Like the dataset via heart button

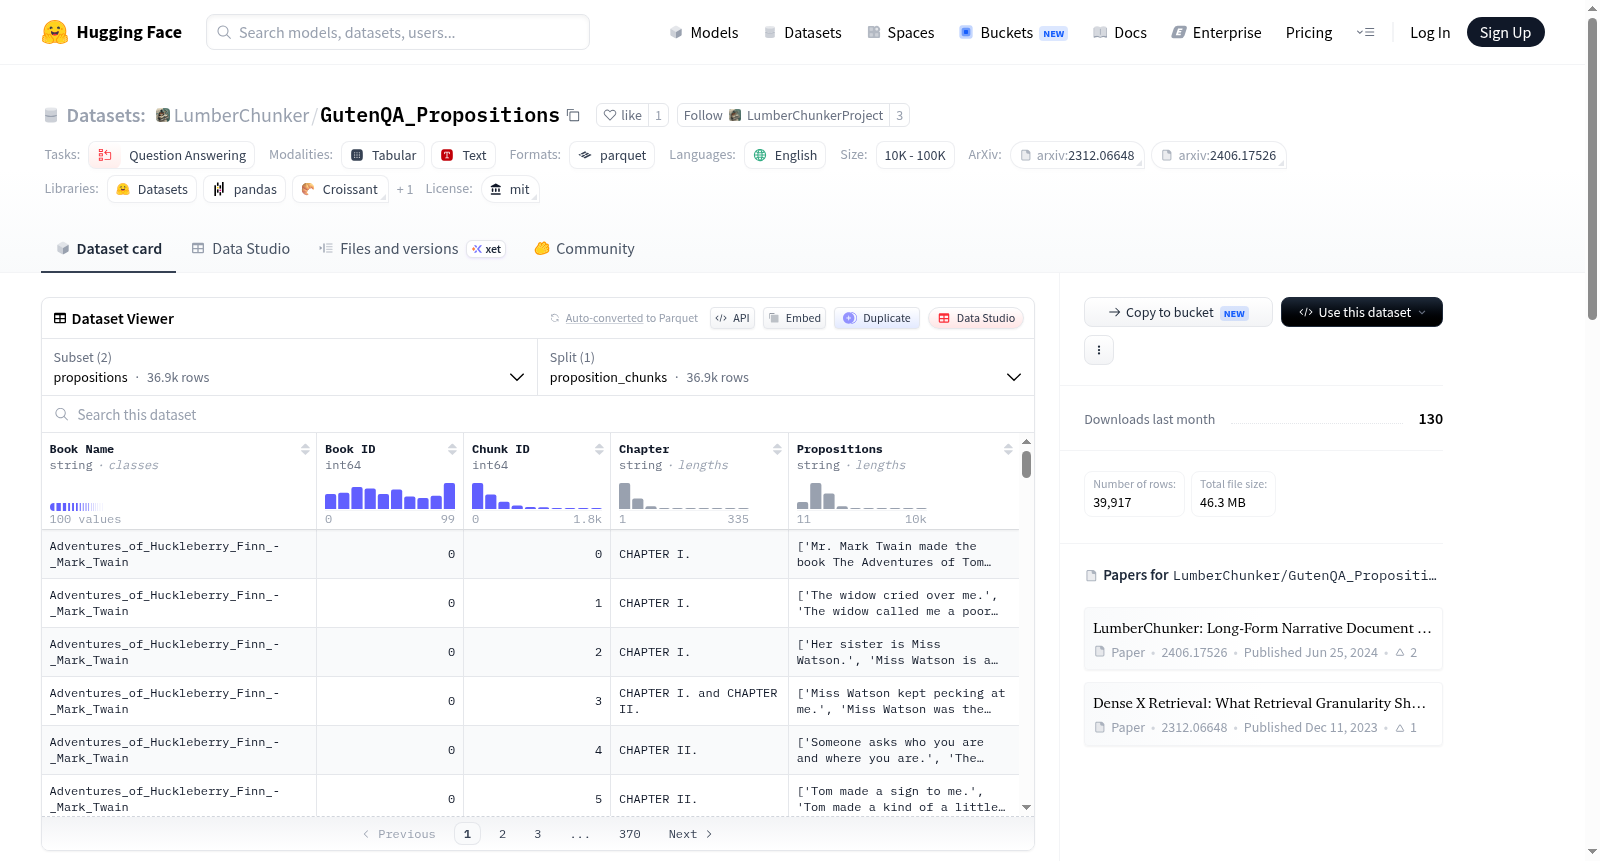click(x=622, y=115)
